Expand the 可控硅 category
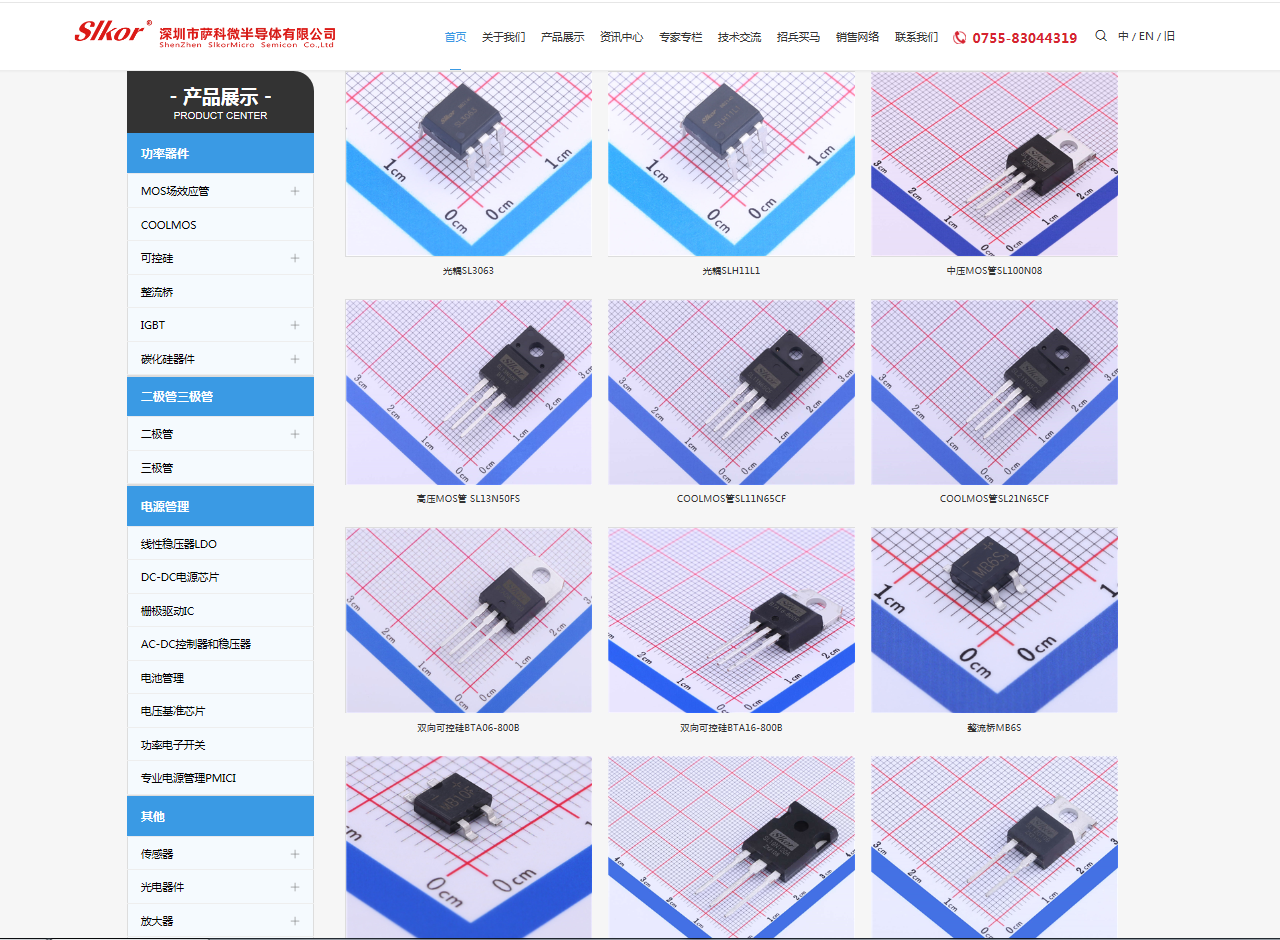 click(295, 258)
